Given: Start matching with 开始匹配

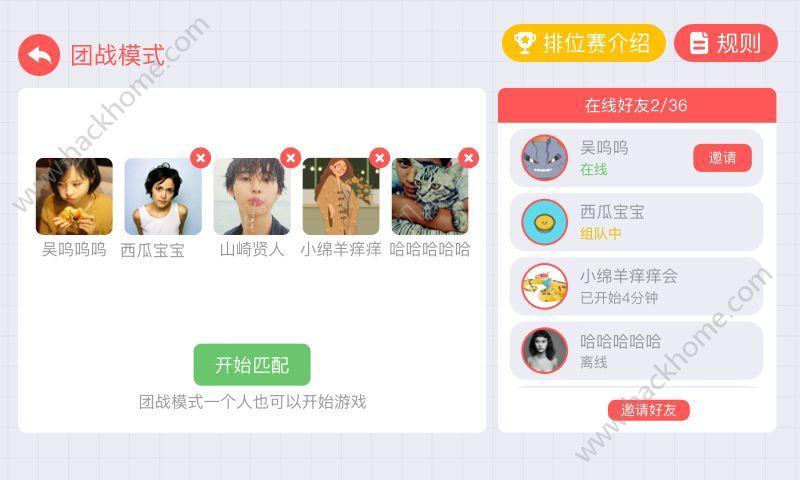Looking at the screenshot, I should tap(252, 365).
